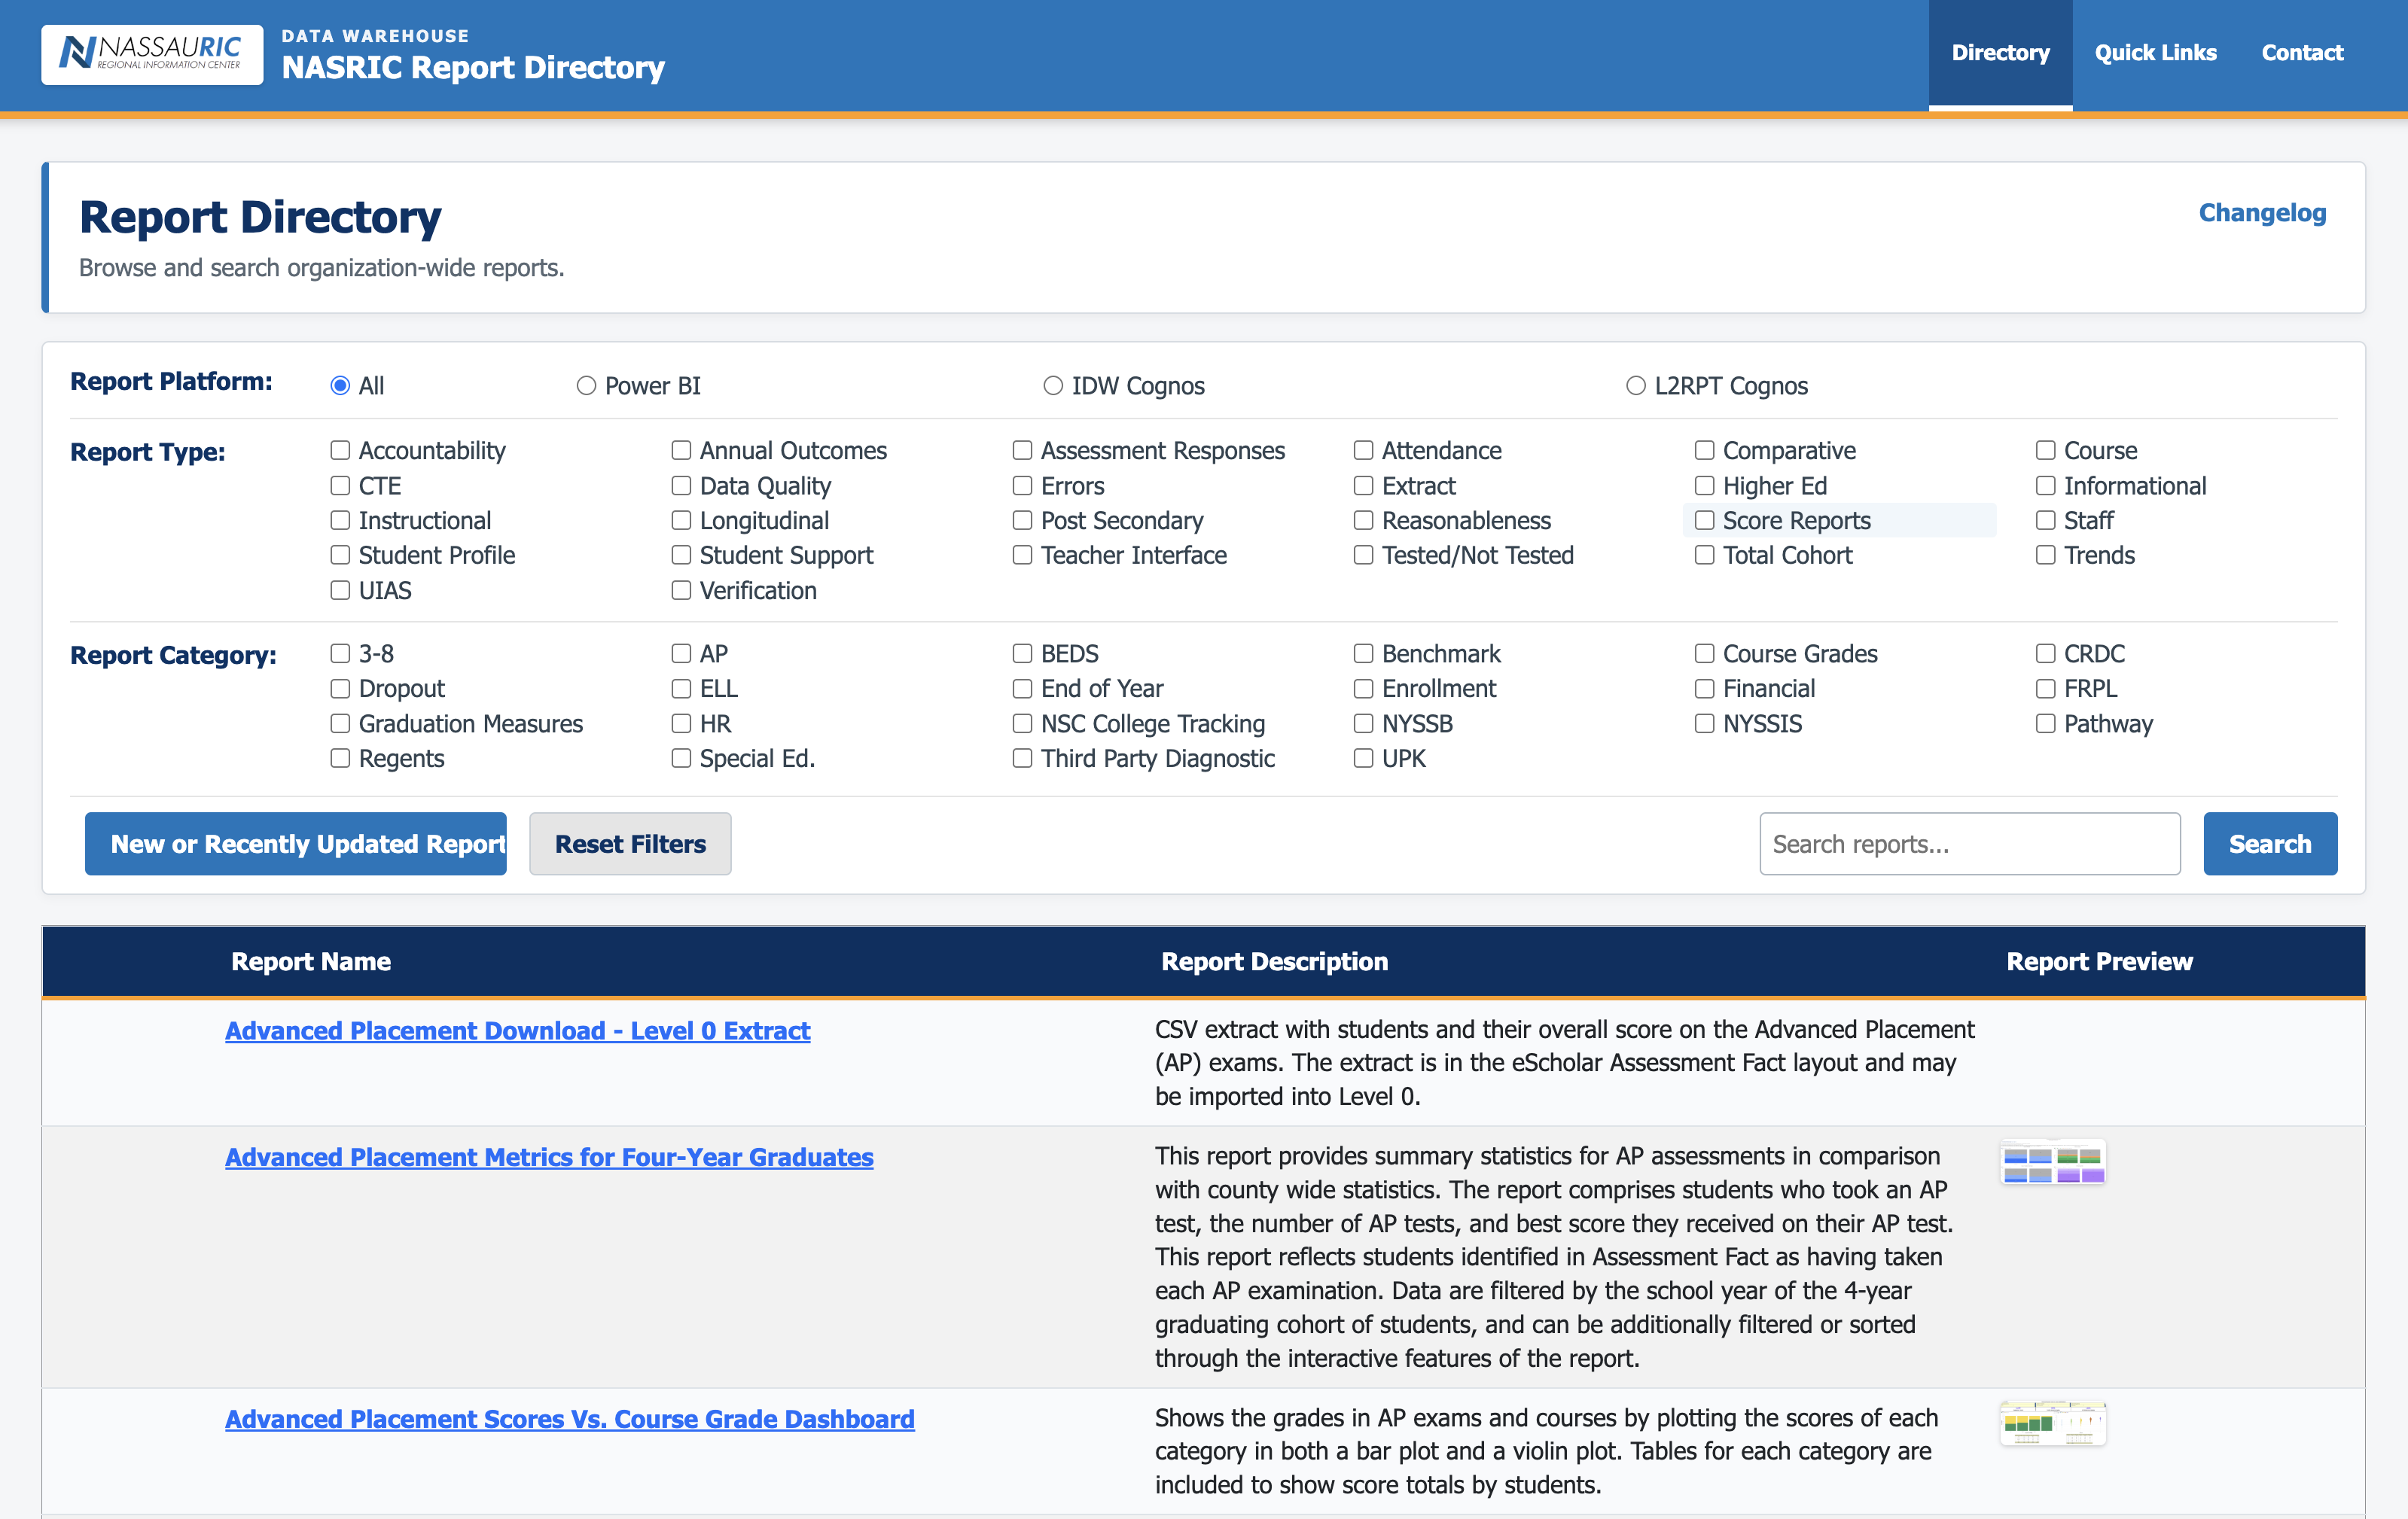This screenshot has width=2408, height=1519.
Task: Check the Errors checkbox
Action: tap(1022, 486)
